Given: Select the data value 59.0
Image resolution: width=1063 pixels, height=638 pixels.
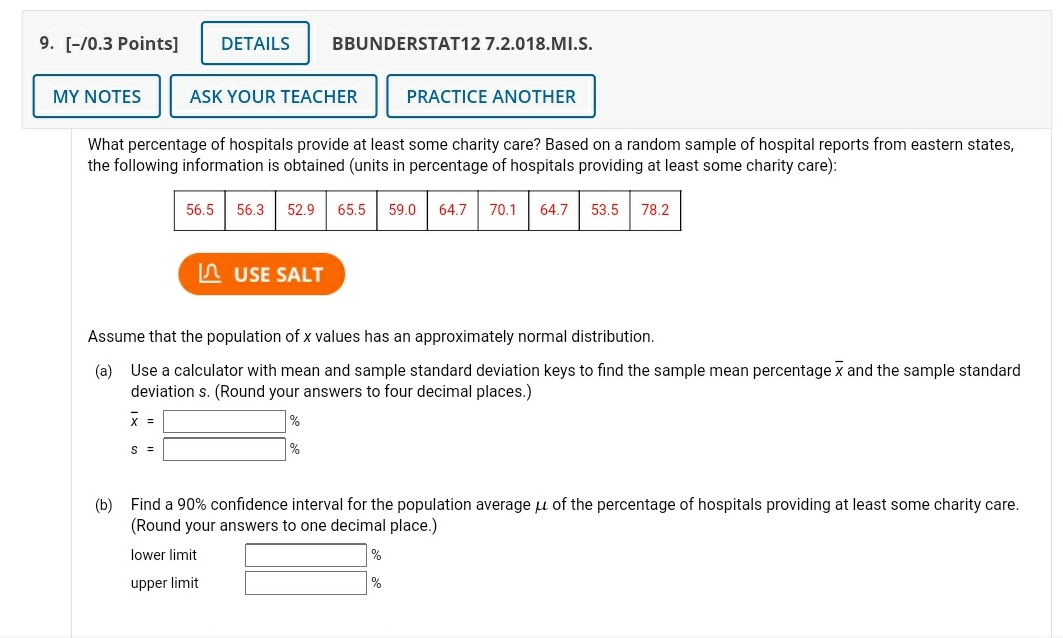Looking at the screenshot, I should pos(401,210).
